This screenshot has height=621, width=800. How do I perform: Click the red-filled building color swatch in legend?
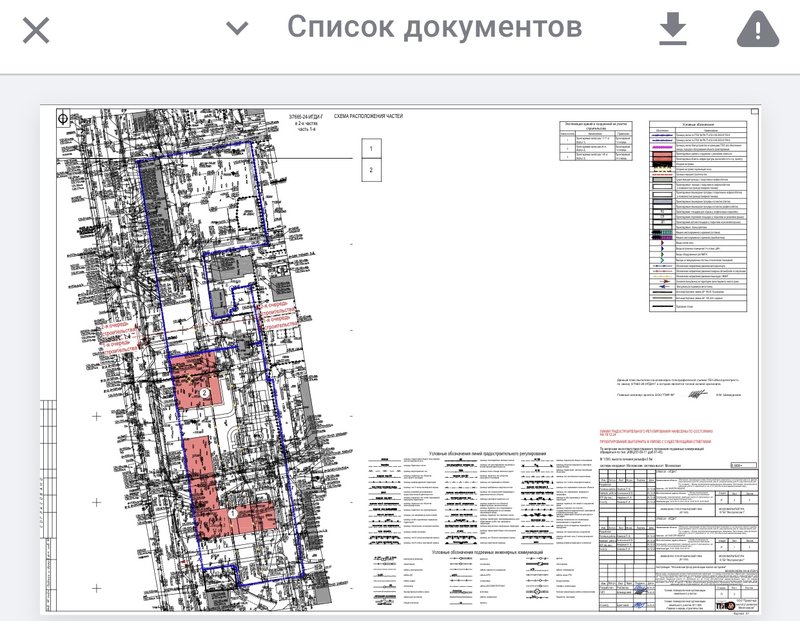[662, 155]
